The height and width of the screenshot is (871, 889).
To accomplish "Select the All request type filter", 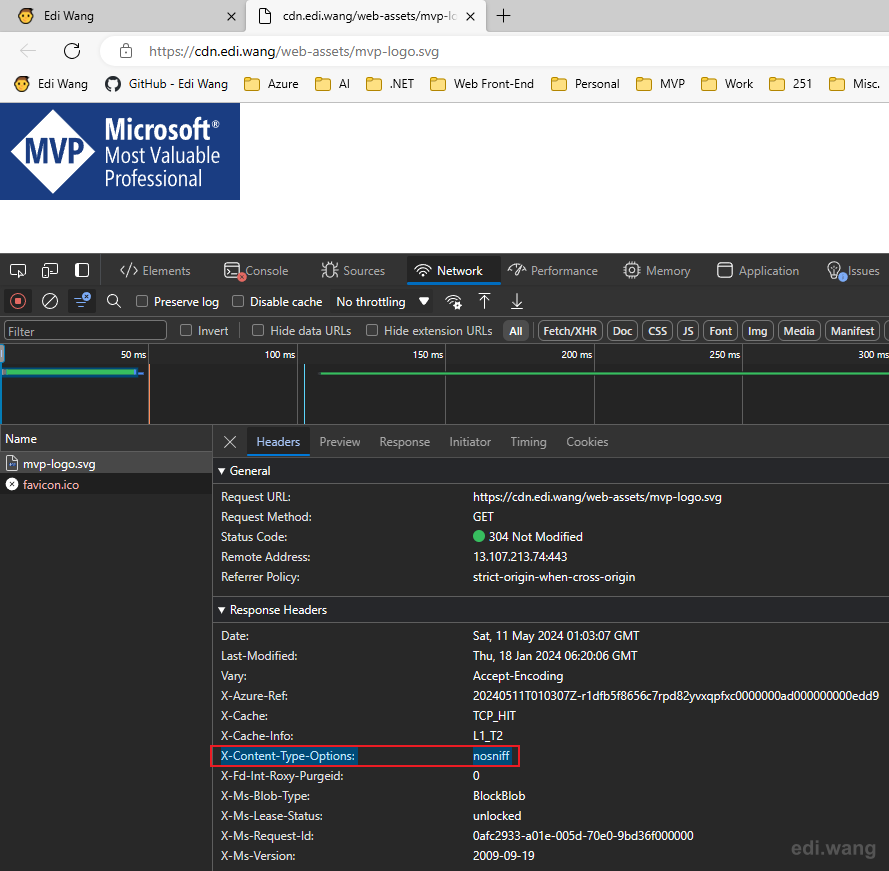I will 515,331.
